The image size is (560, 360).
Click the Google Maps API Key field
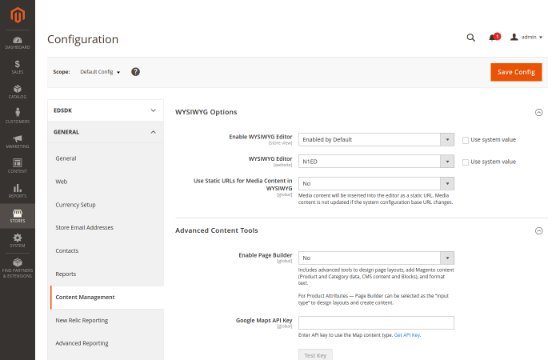coord(376,323)
